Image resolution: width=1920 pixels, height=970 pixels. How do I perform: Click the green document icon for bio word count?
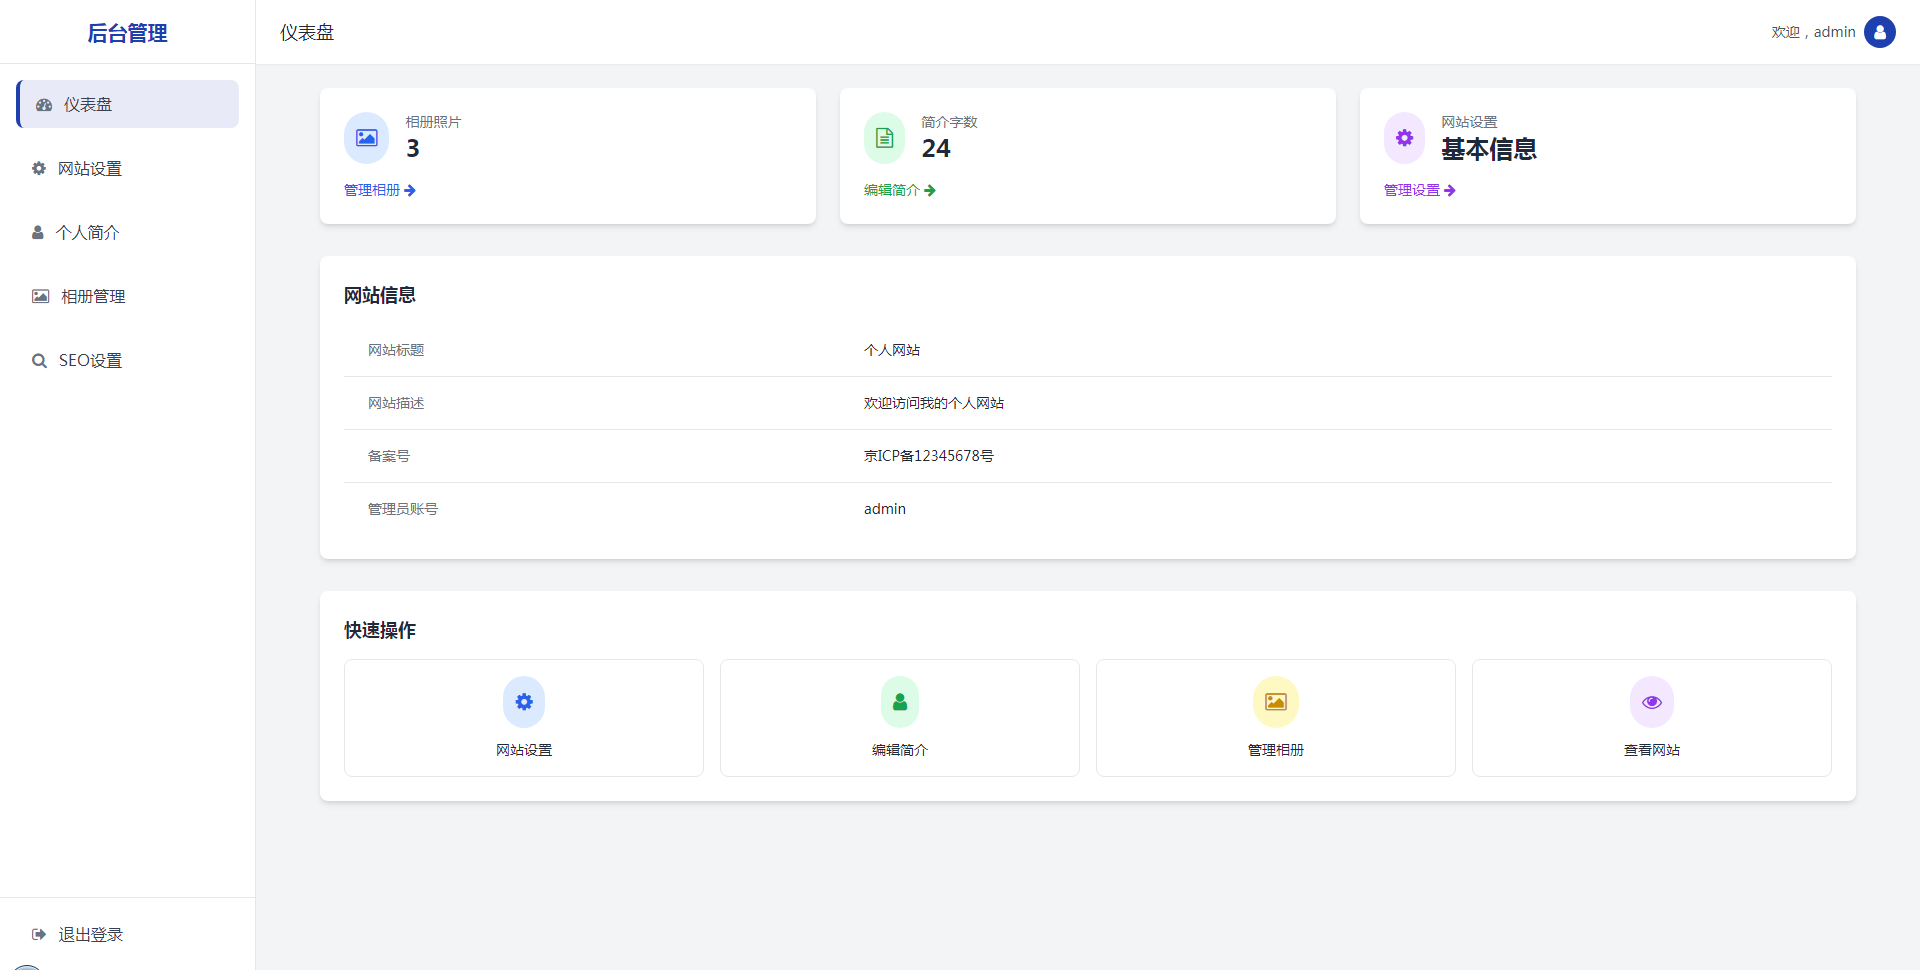pos(884,138)
